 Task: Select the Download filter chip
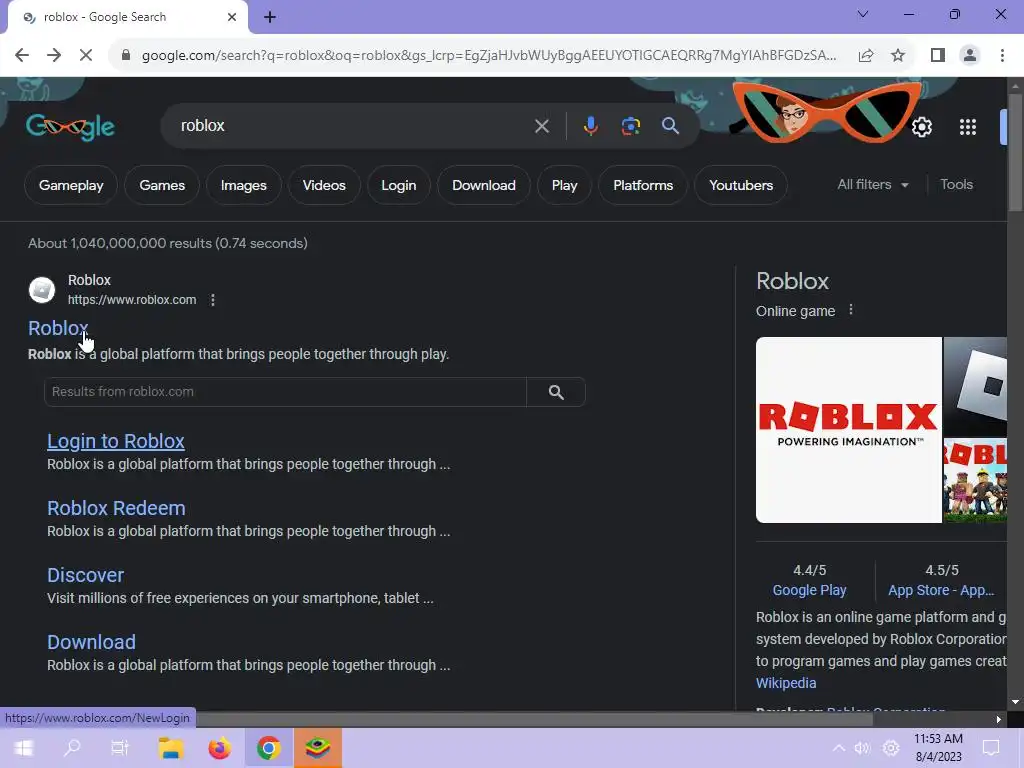(484, 185)
